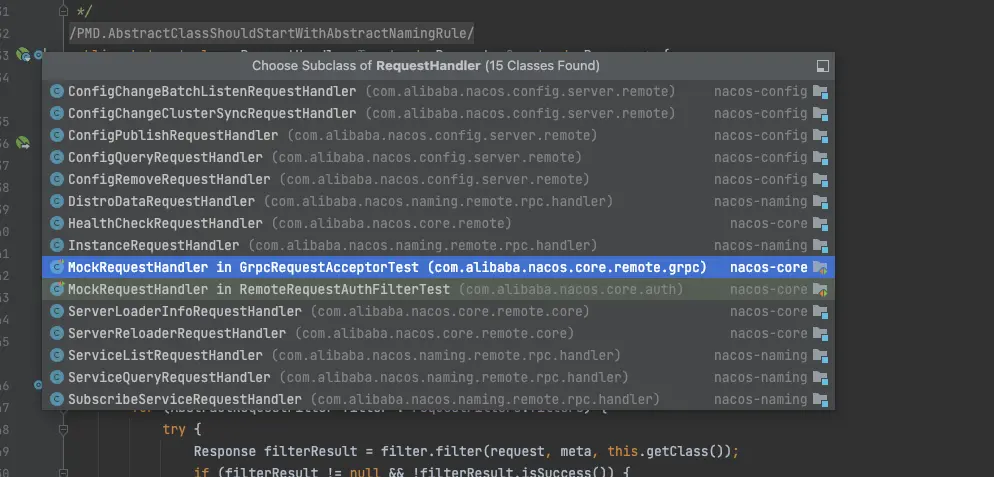The height and width of the screenshot is (477, 994).
Task: Click class icon of ConfigQueryRequestHandler
Action: (57, 157)
